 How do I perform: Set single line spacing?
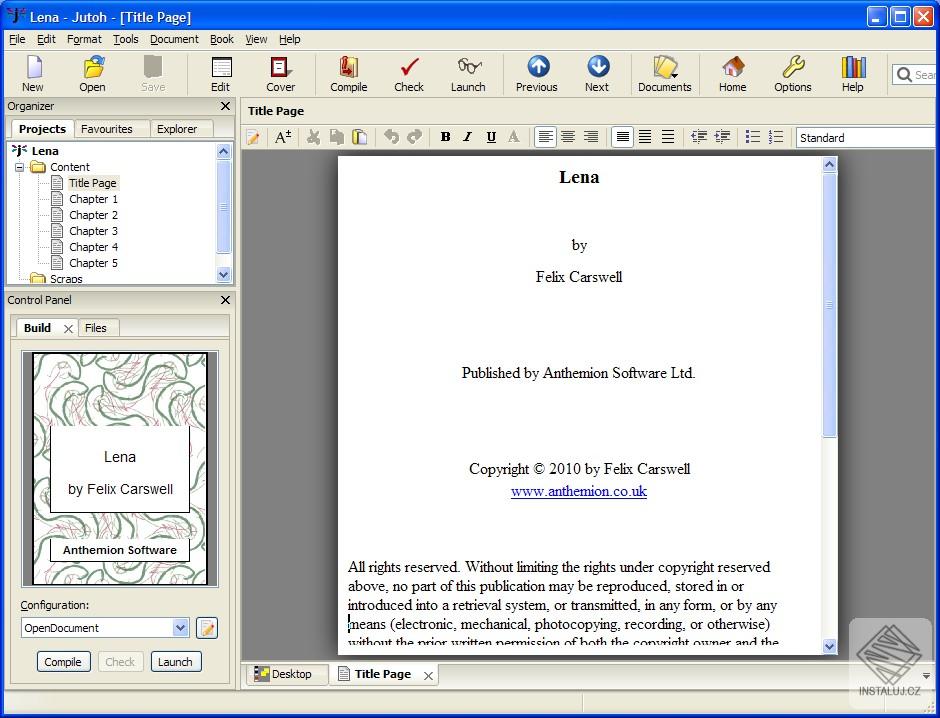coord(623,137)
